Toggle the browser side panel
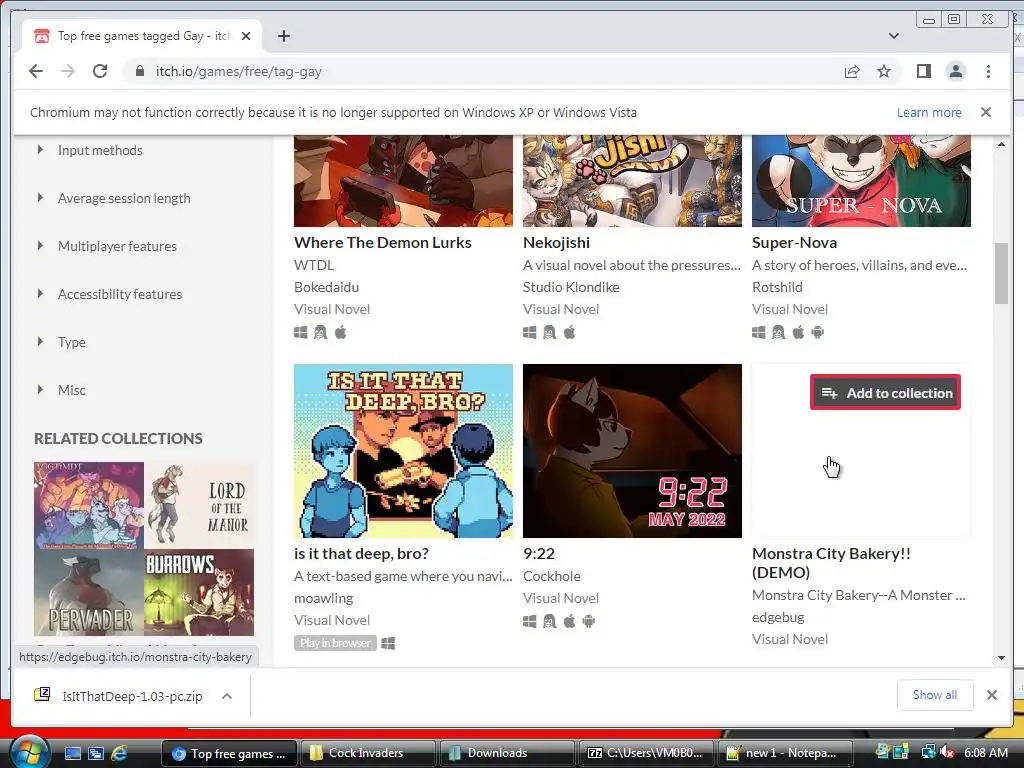Viewport: 1024px width, 768px height. click(923, 71)
